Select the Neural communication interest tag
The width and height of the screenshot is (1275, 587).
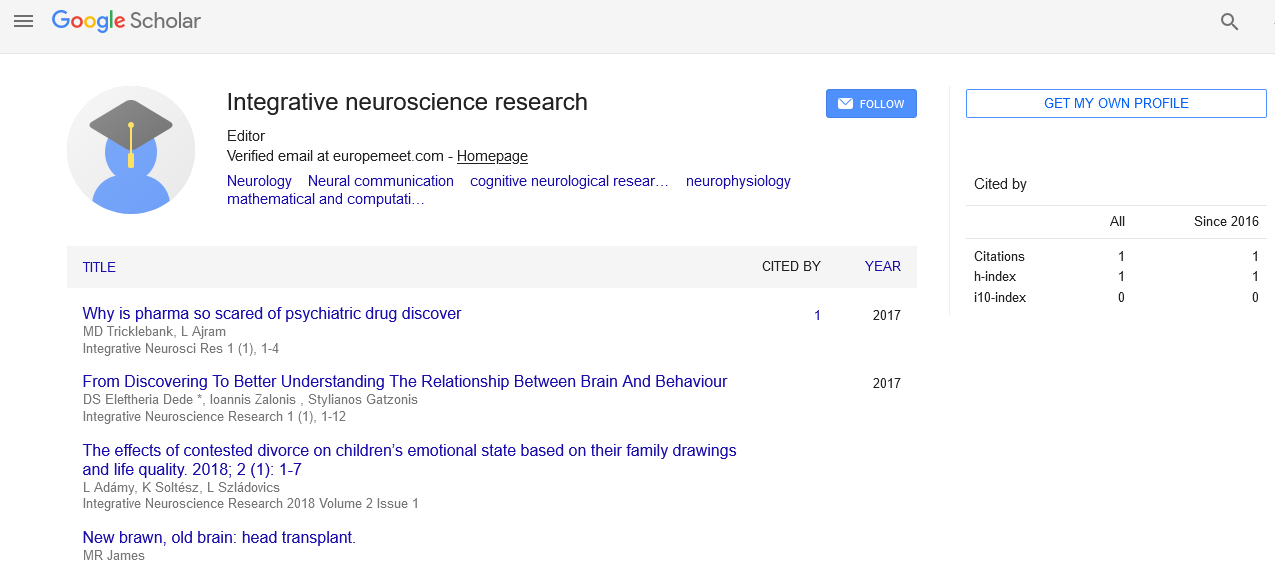(380, 181)
